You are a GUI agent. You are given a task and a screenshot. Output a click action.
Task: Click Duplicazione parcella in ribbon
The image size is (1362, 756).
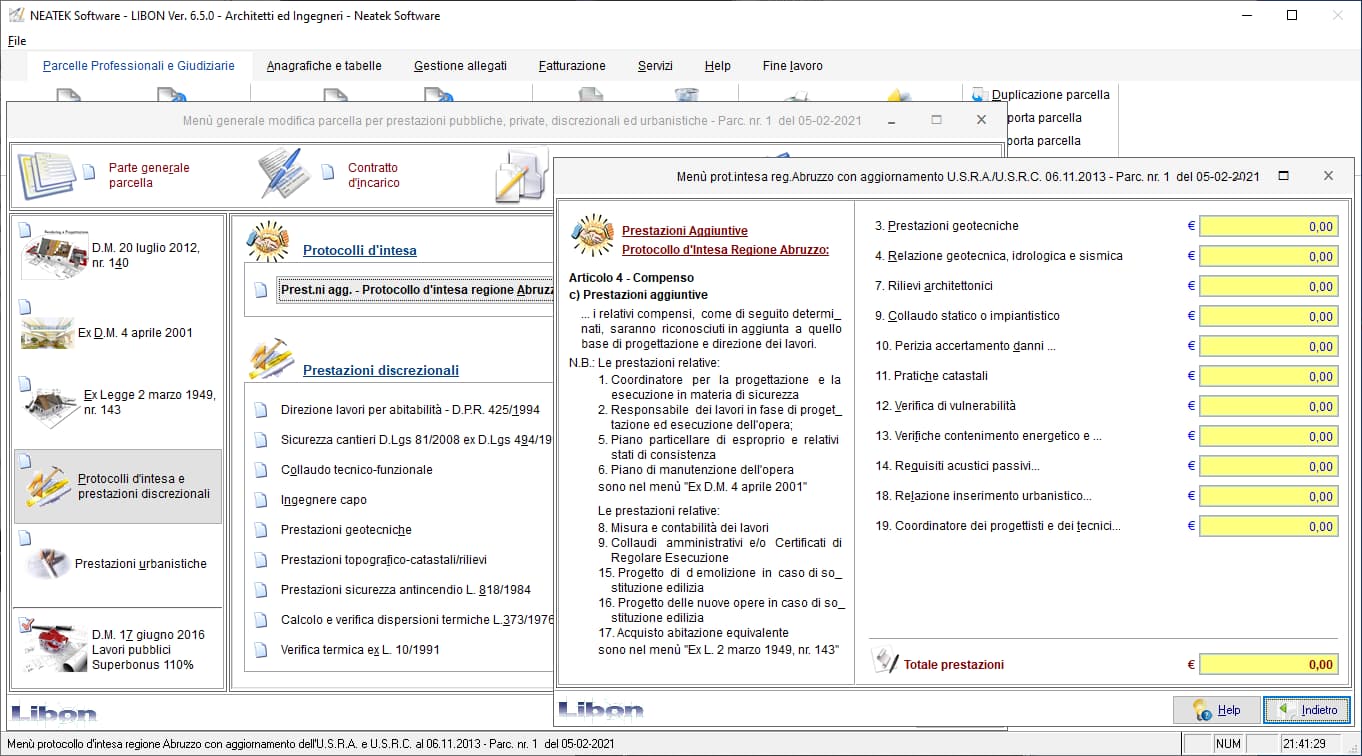pos(1050,95)
